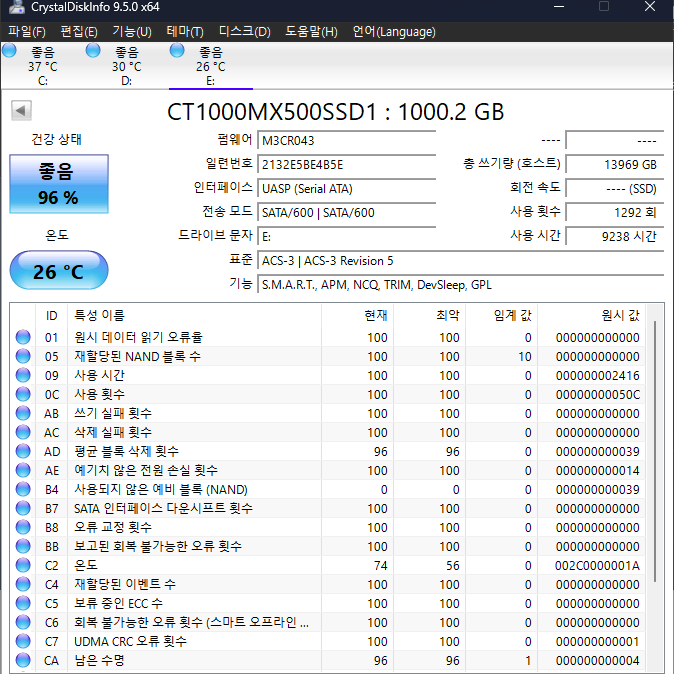Click the 특성 이름 column header

point(194,316)
